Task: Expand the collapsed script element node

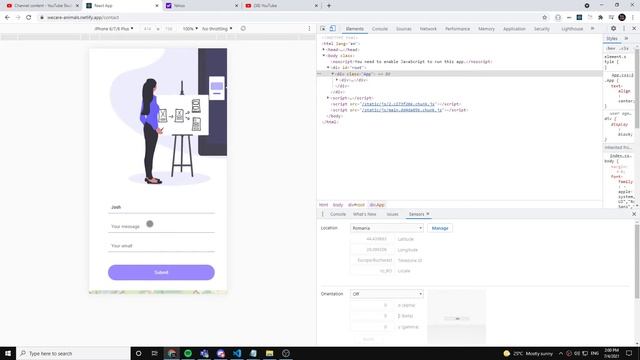Action: pyautogui.click(x=328, y=98)
